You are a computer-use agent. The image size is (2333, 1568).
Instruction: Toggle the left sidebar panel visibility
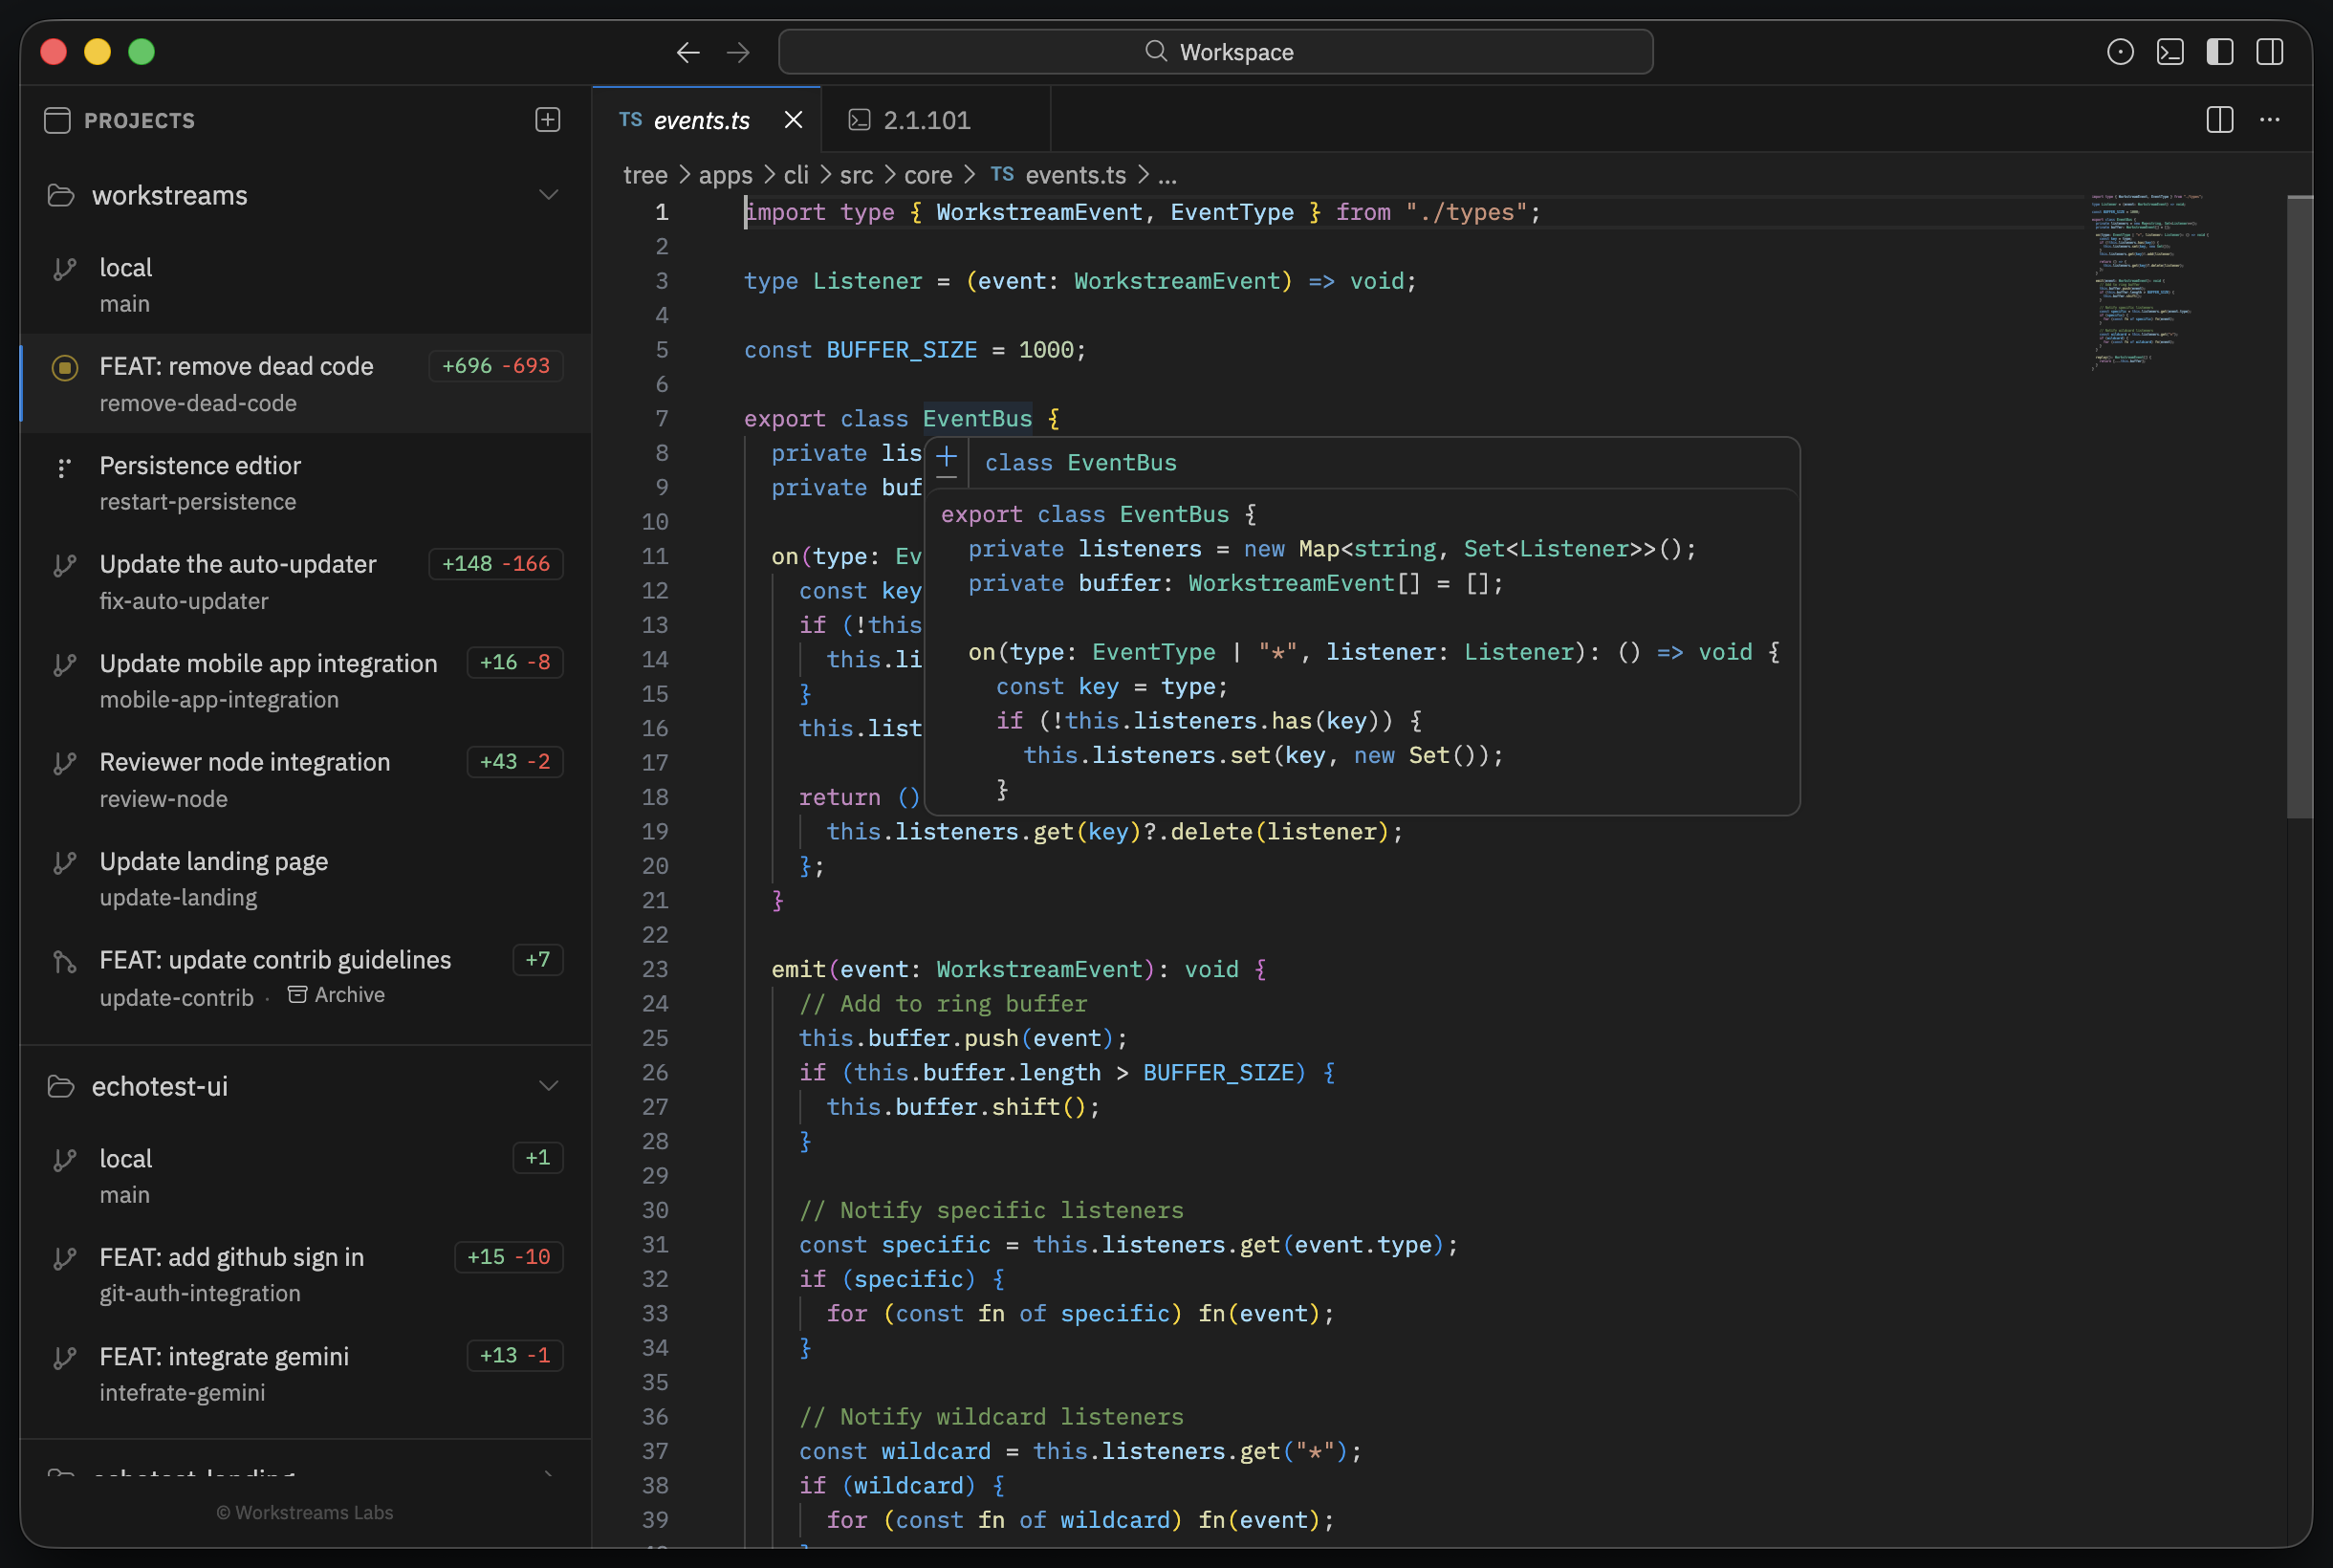(x=2220, y=52)
